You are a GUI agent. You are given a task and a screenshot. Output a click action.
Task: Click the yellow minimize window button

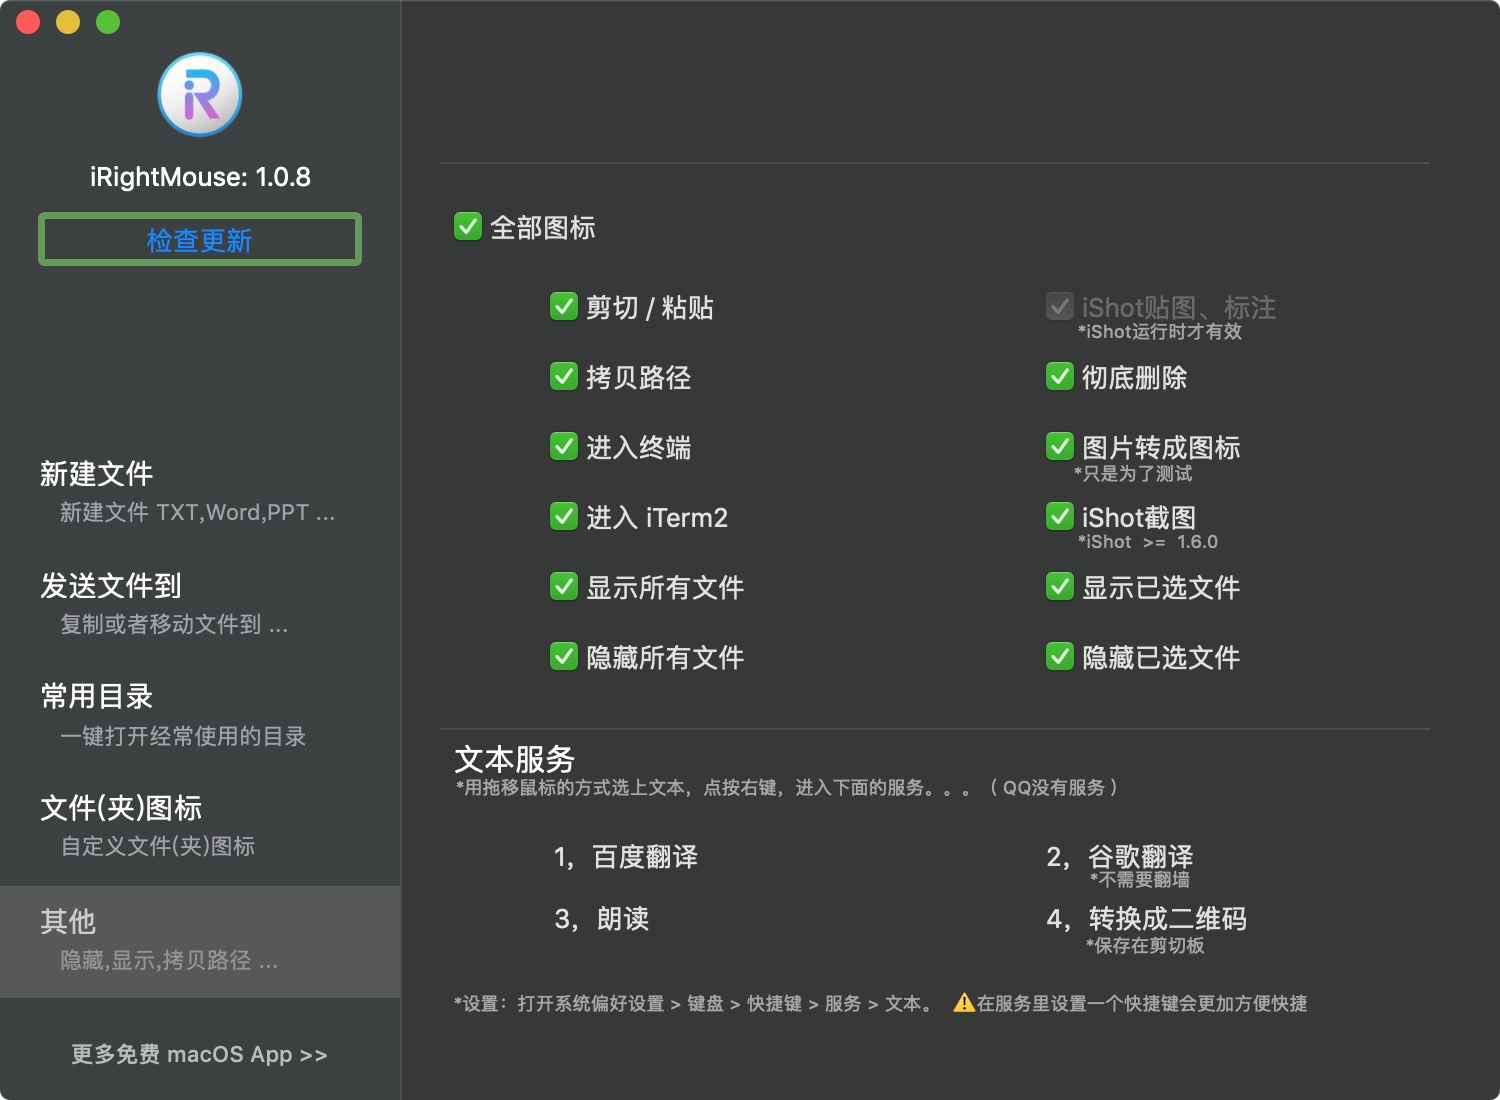(68, 22)
